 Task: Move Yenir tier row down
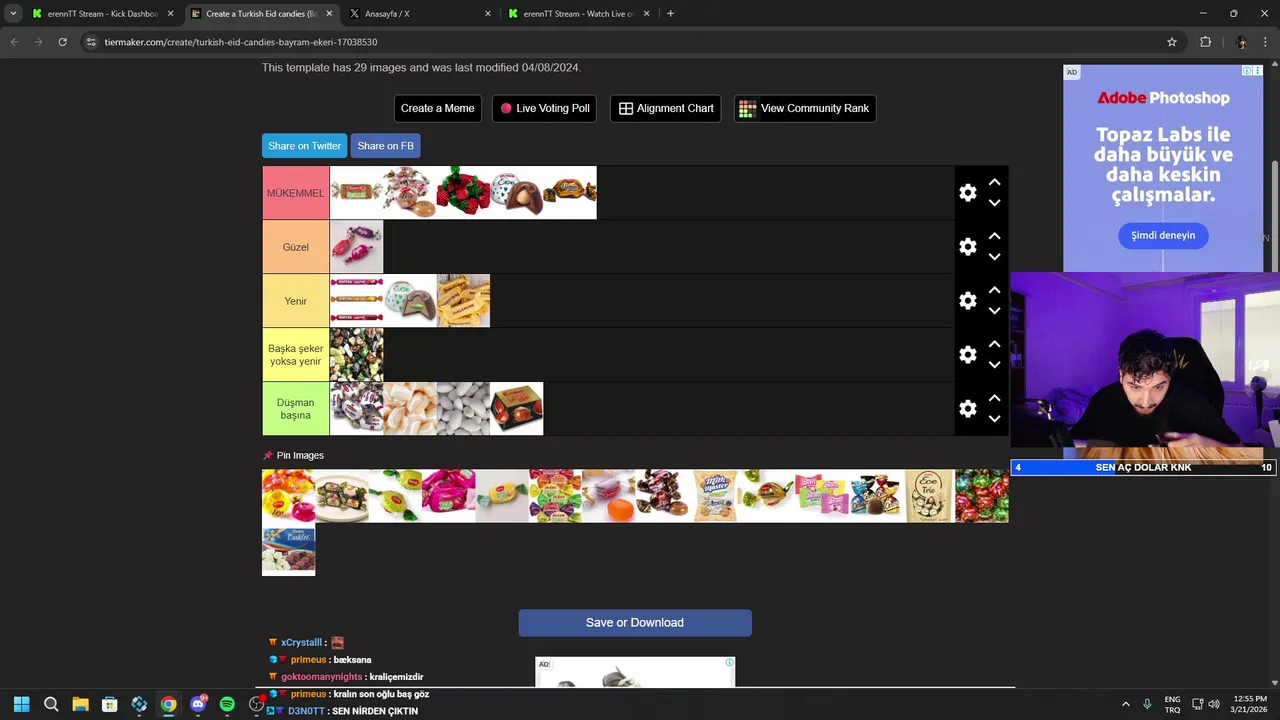tap(994, 311)
